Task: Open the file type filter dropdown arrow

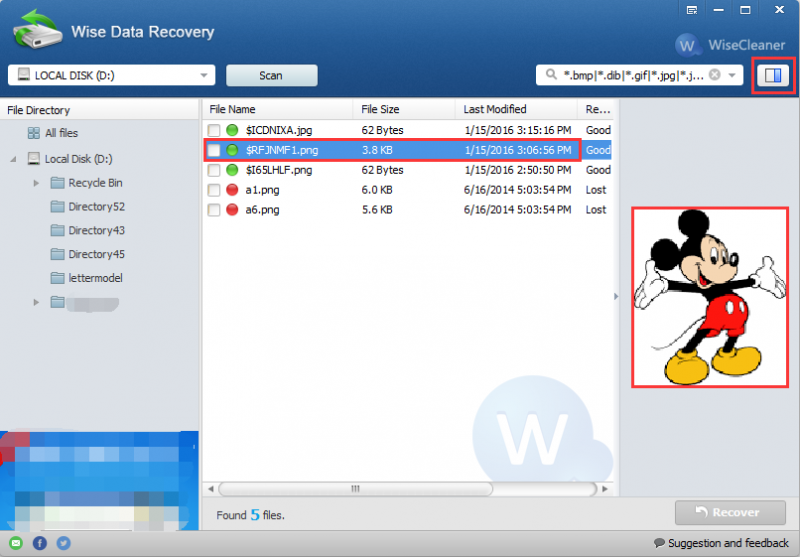Action: pyautogui.click(x=732, y=75)
